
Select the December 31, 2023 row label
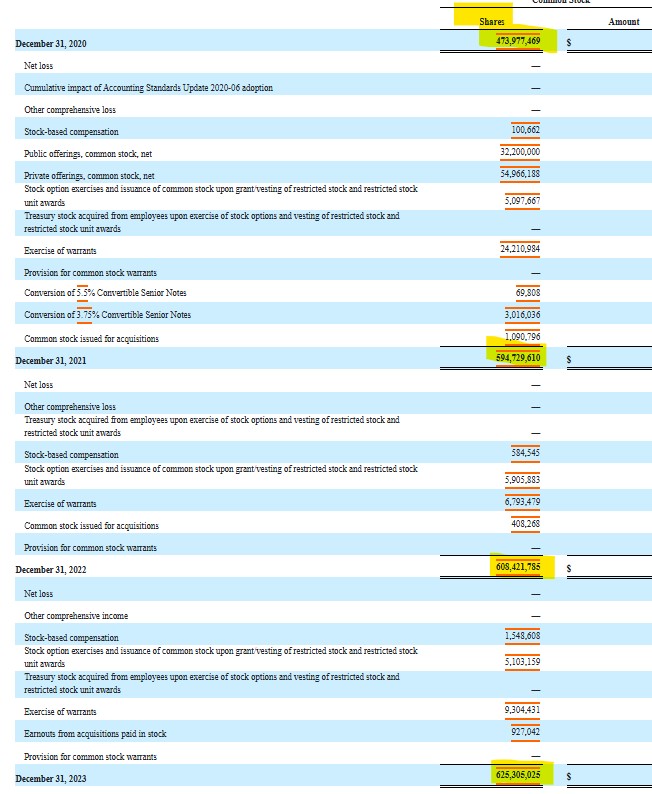point(51,779)
